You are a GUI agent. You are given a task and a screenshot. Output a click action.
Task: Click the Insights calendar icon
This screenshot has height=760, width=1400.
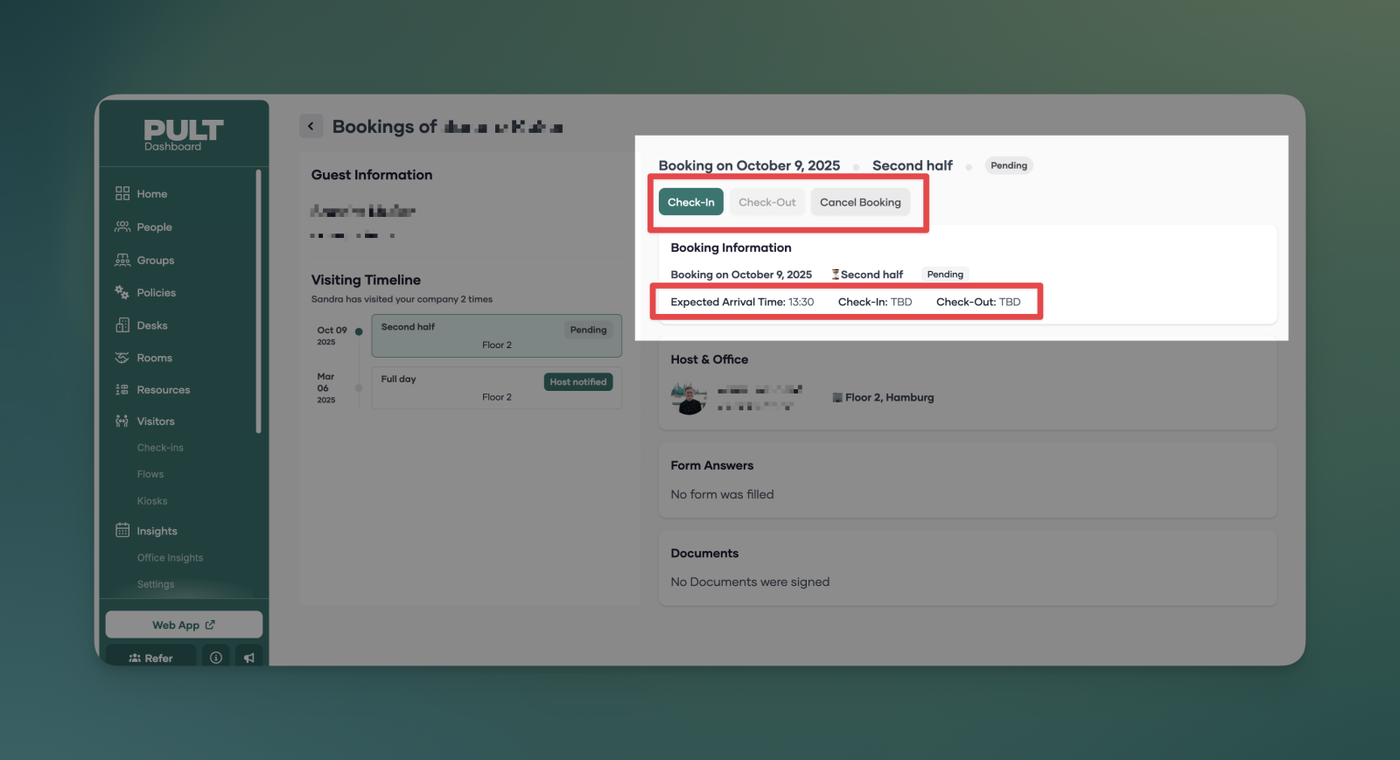[122, 530]
